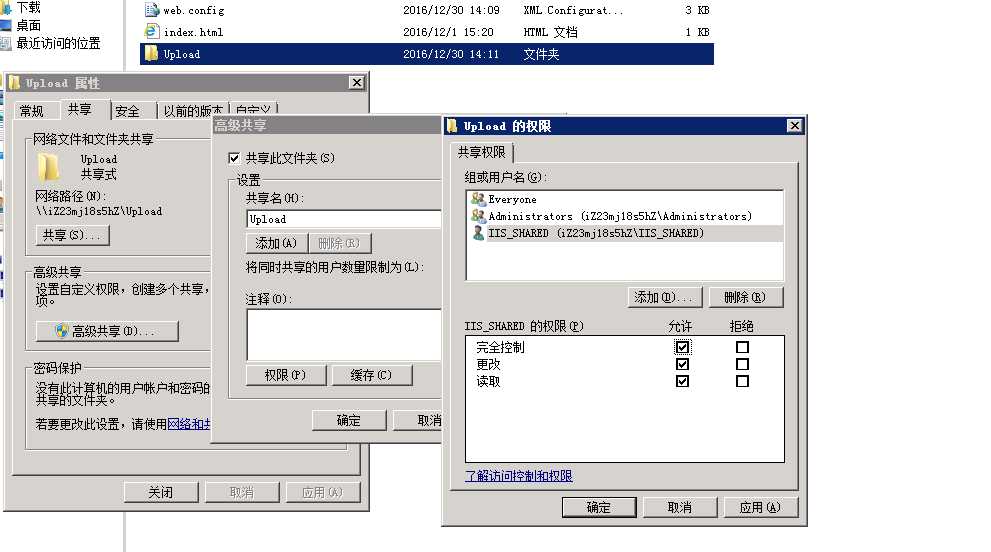Click the 桌面 desktop icon in navigation pane

tap(6, 25)
